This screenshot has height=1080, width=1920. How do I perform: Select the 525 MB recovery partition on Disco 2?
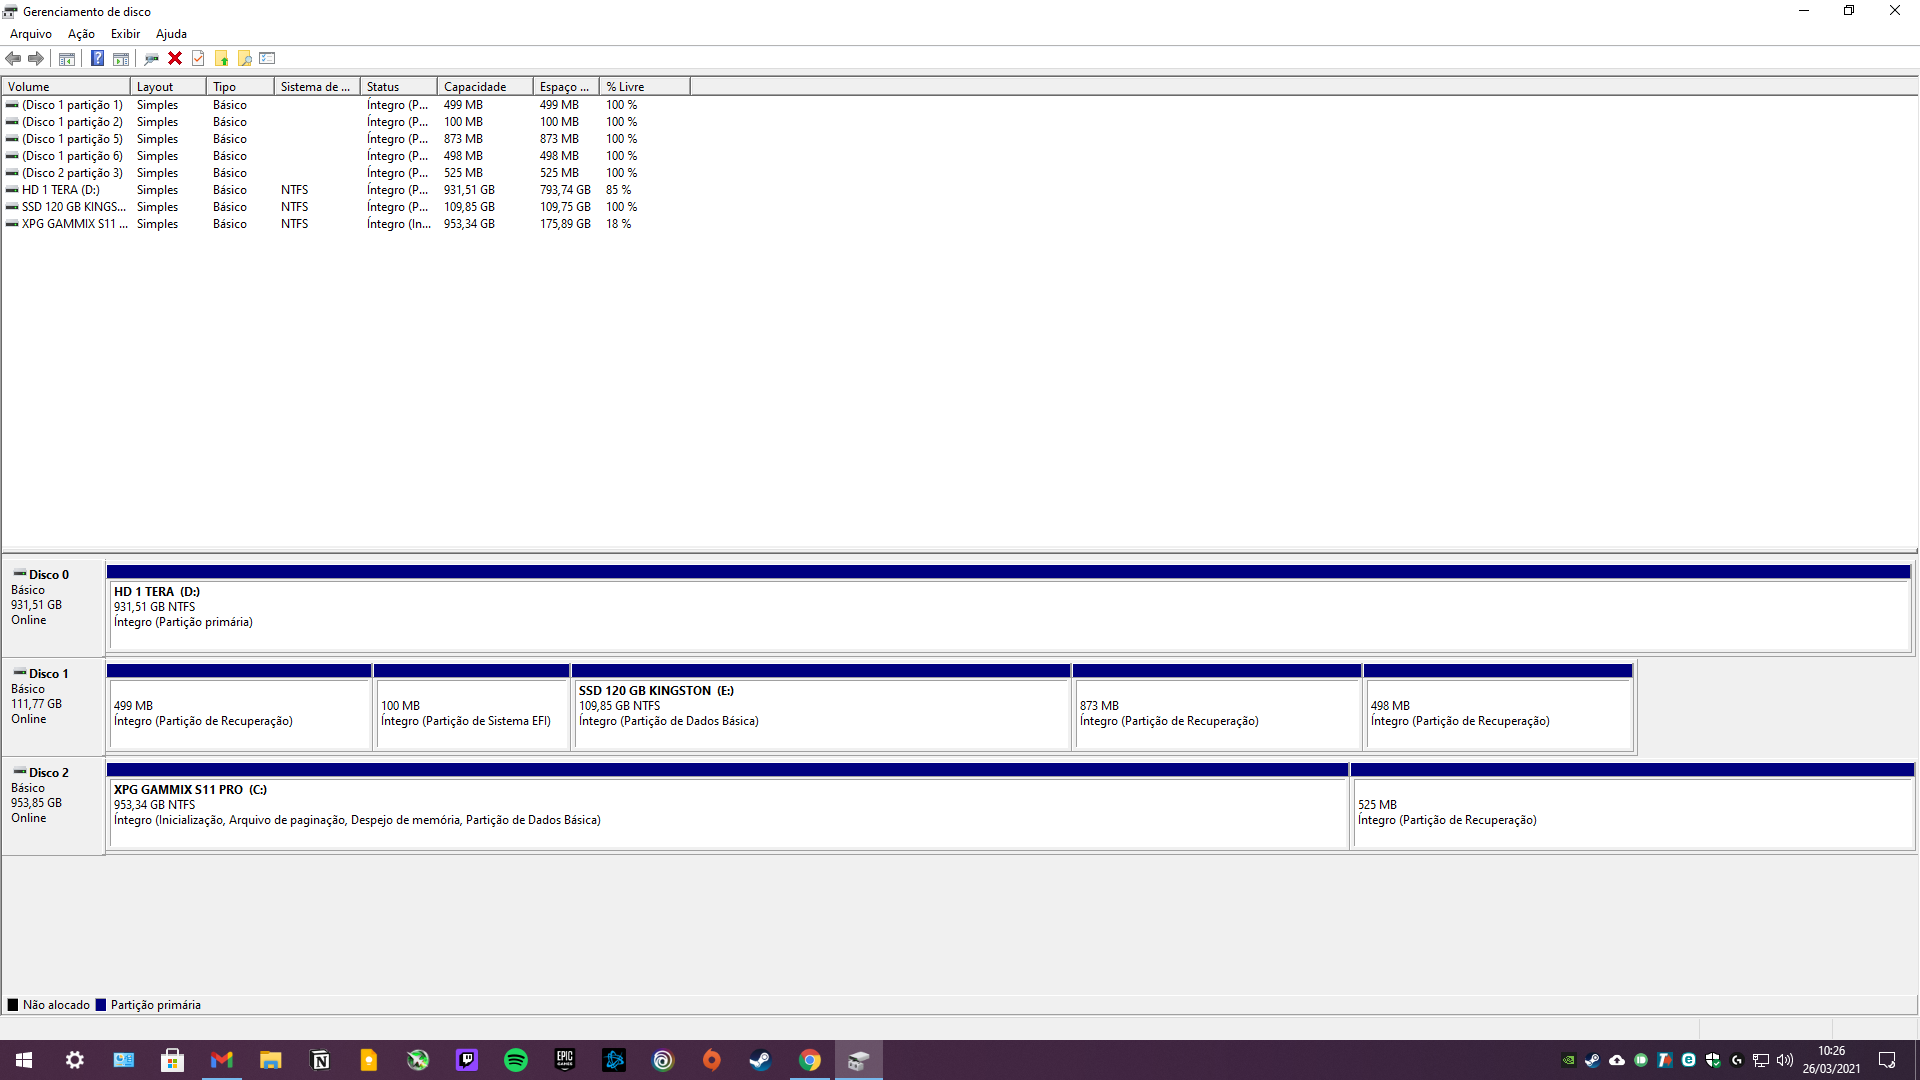(1632, 806)
